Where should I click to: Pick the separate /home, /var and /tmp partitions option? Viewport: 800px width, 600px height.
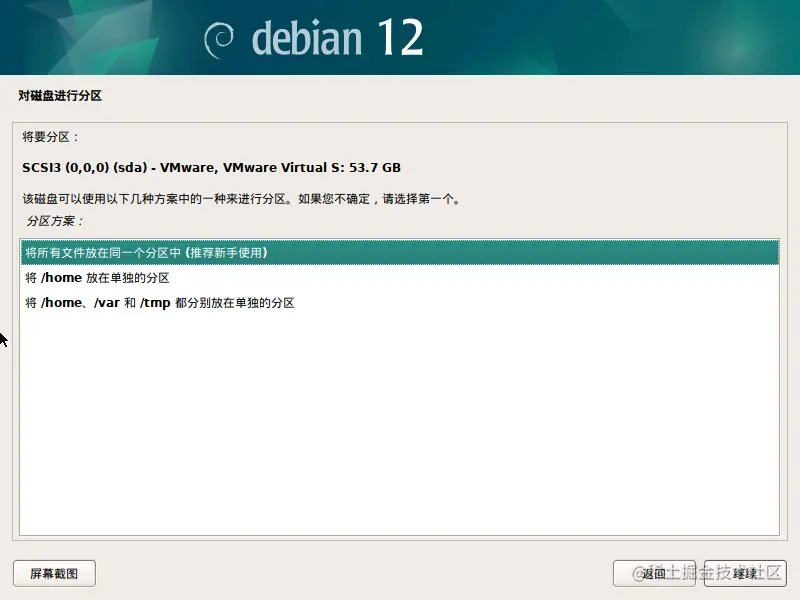399,303
